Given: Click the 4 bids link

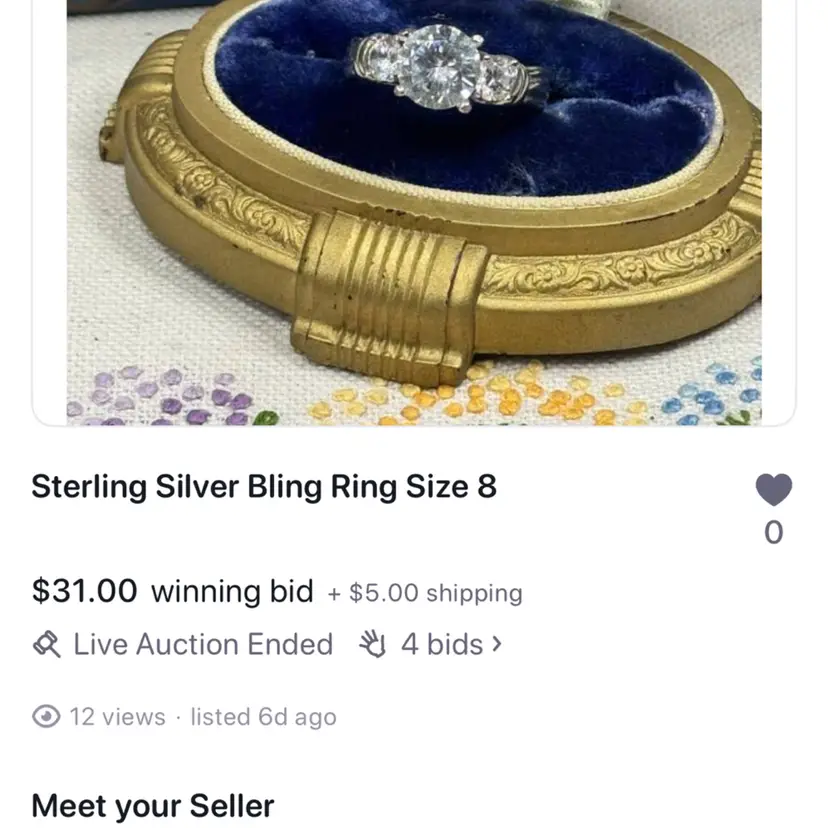Looking at the screenshot, I should coord(440,644).
